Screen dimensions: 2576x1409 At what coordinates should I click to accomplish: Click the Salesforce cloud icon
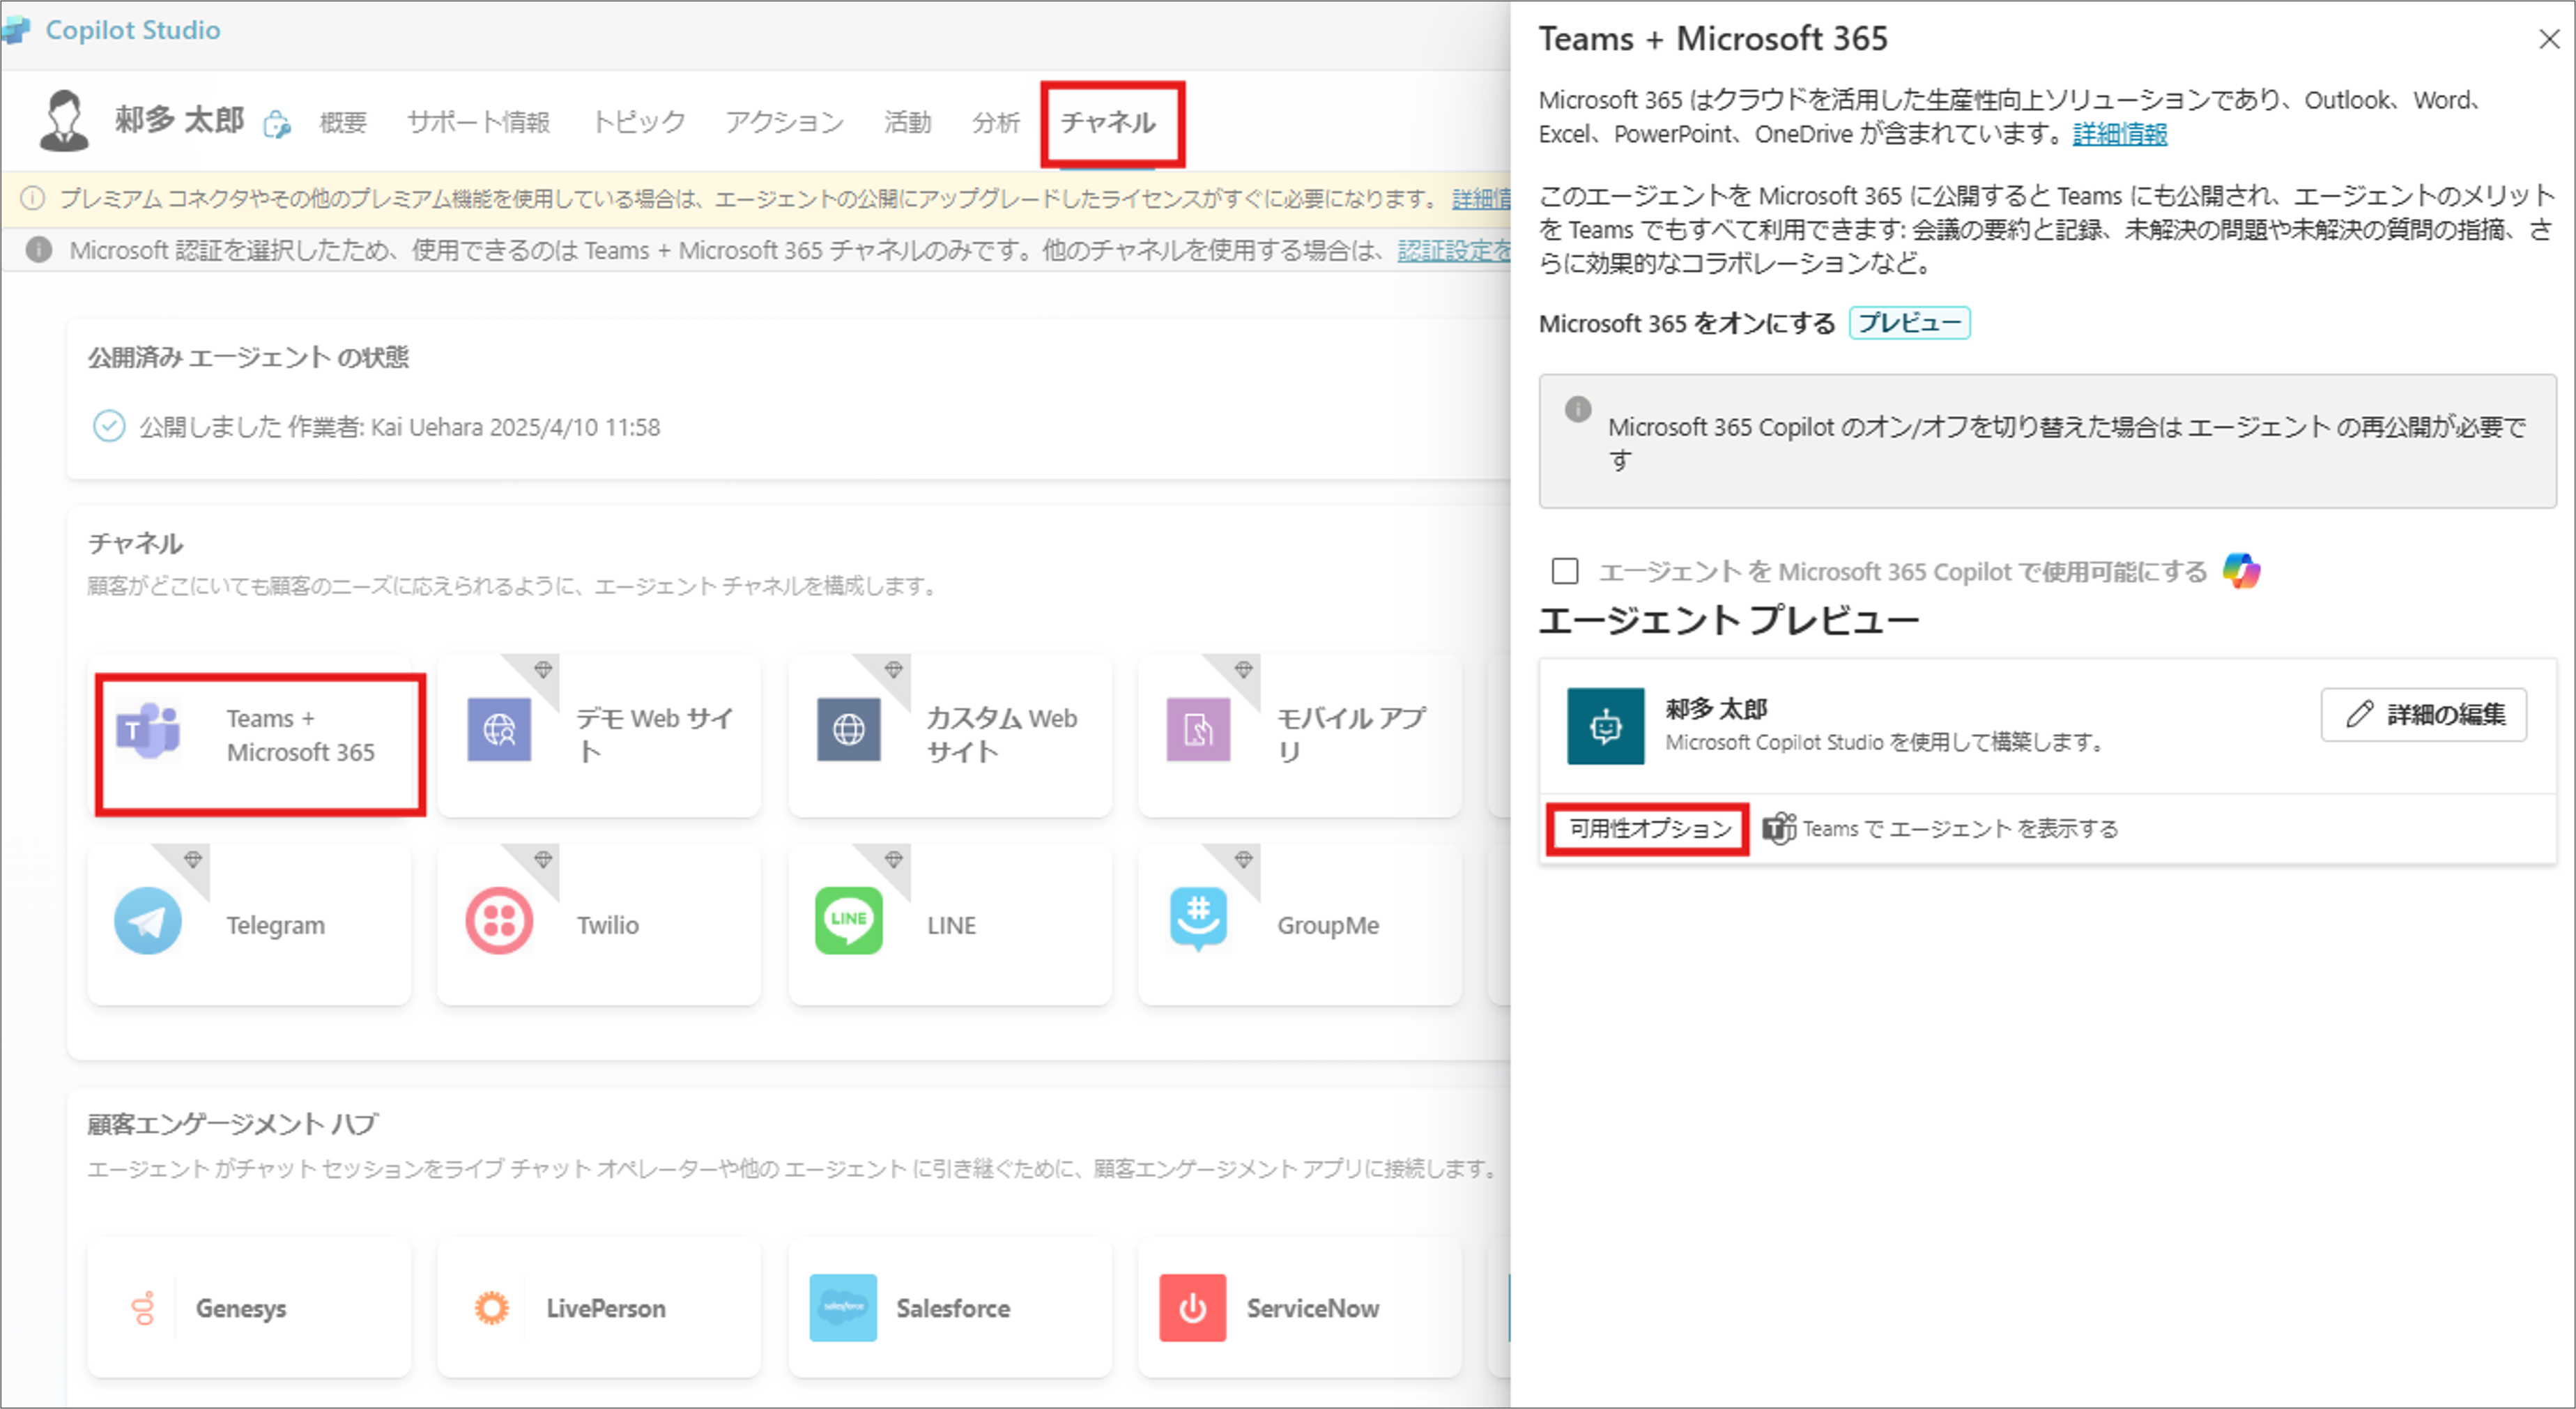tap(843, 1308)
